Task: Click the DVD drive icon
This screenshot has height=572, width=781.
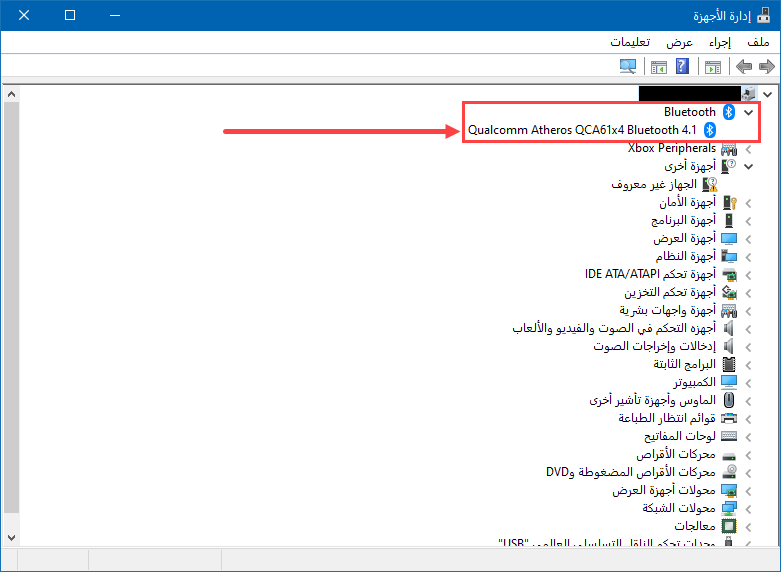Action: tap(729, 472)
